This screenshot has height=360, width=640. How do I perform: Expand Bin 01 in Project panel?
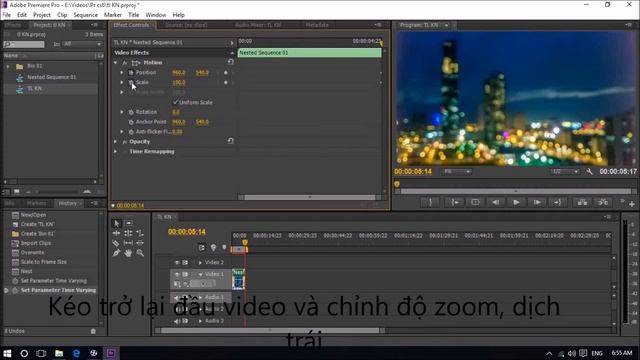(x=8, y=66)
